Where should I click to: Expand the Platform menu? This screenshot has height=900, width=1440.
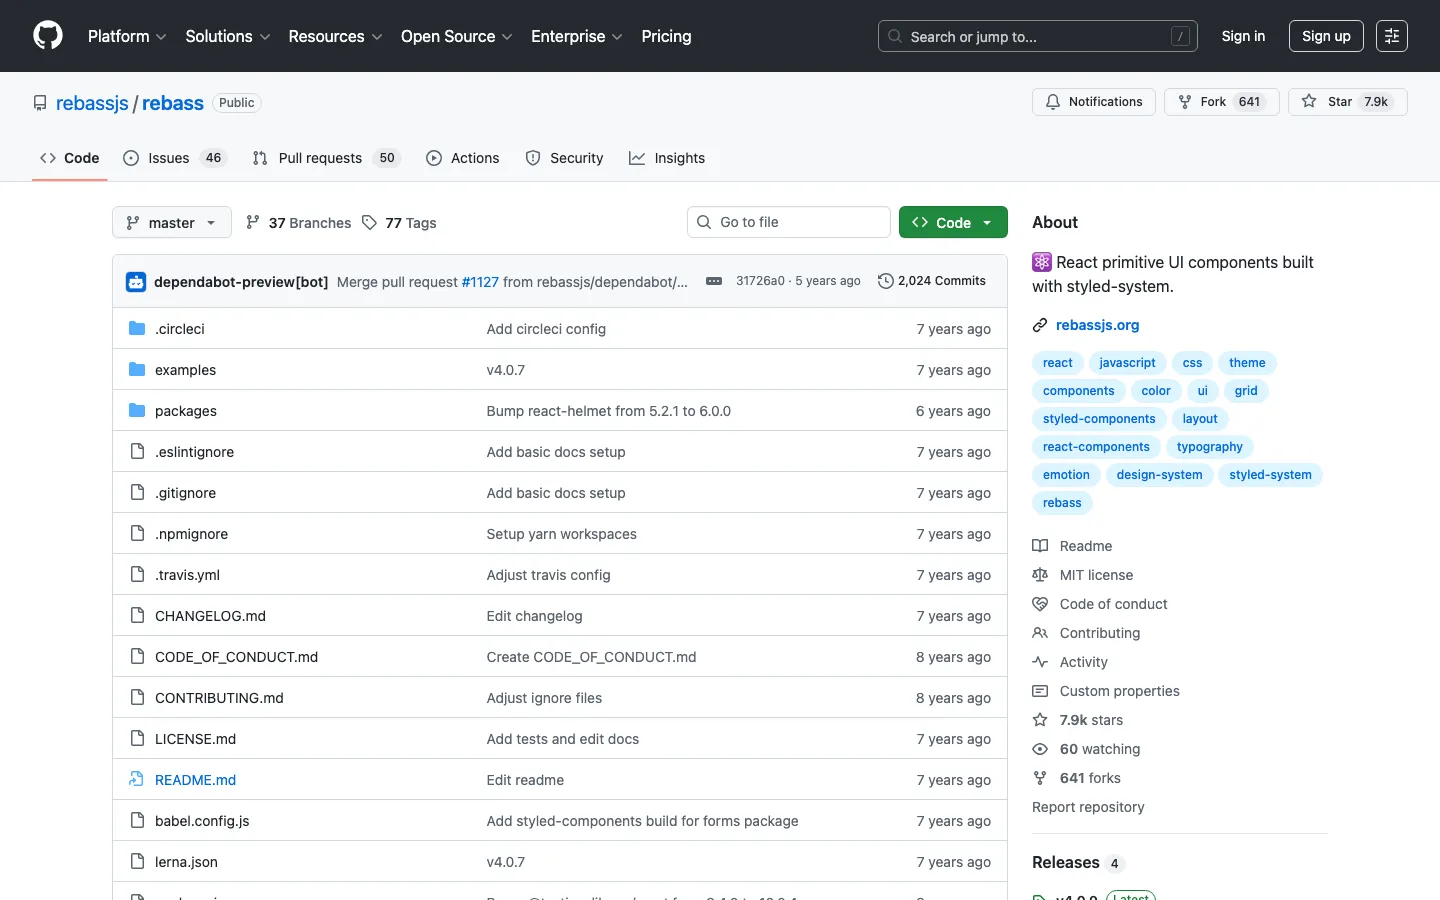[x=127, y=36]
